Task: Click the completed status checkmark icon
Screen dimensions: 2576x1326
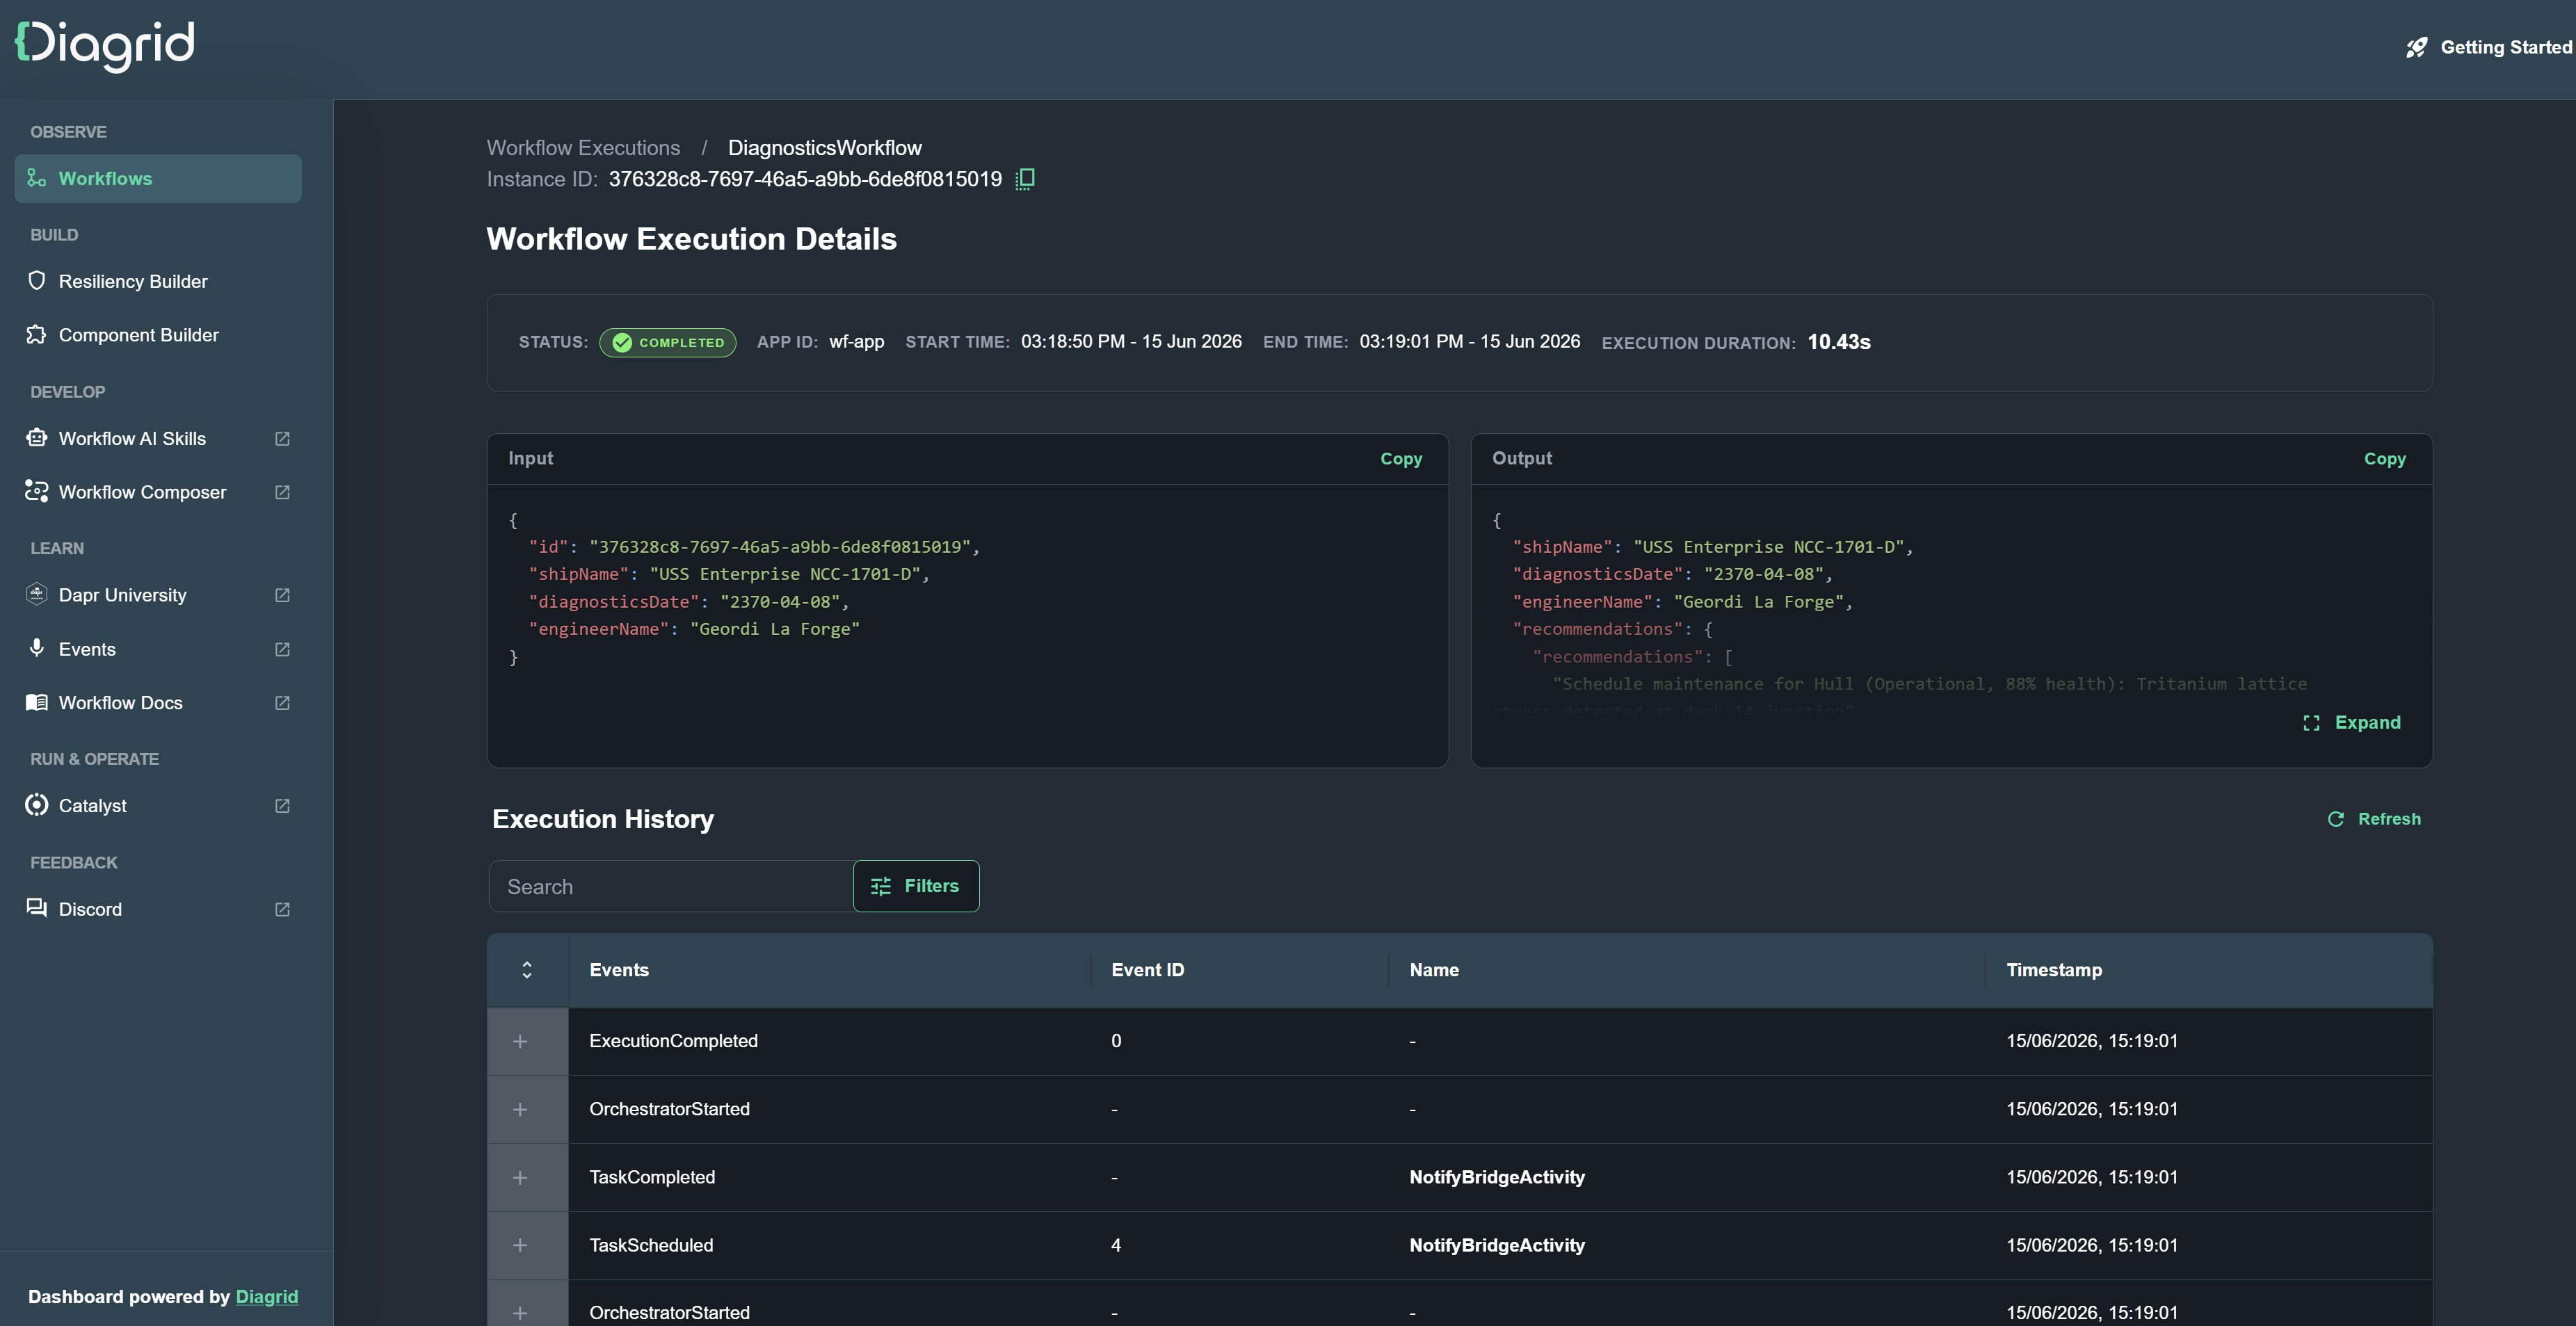Action: point(622,342)
